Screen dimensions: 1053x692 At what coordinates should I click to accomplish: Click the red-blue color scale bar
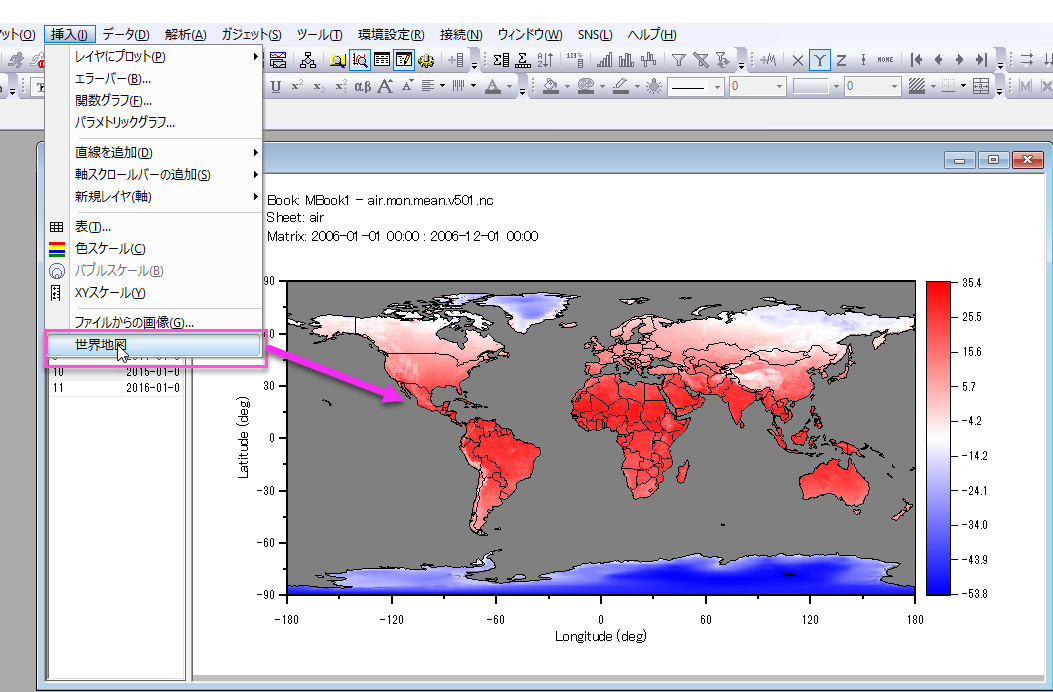(938, 438)
